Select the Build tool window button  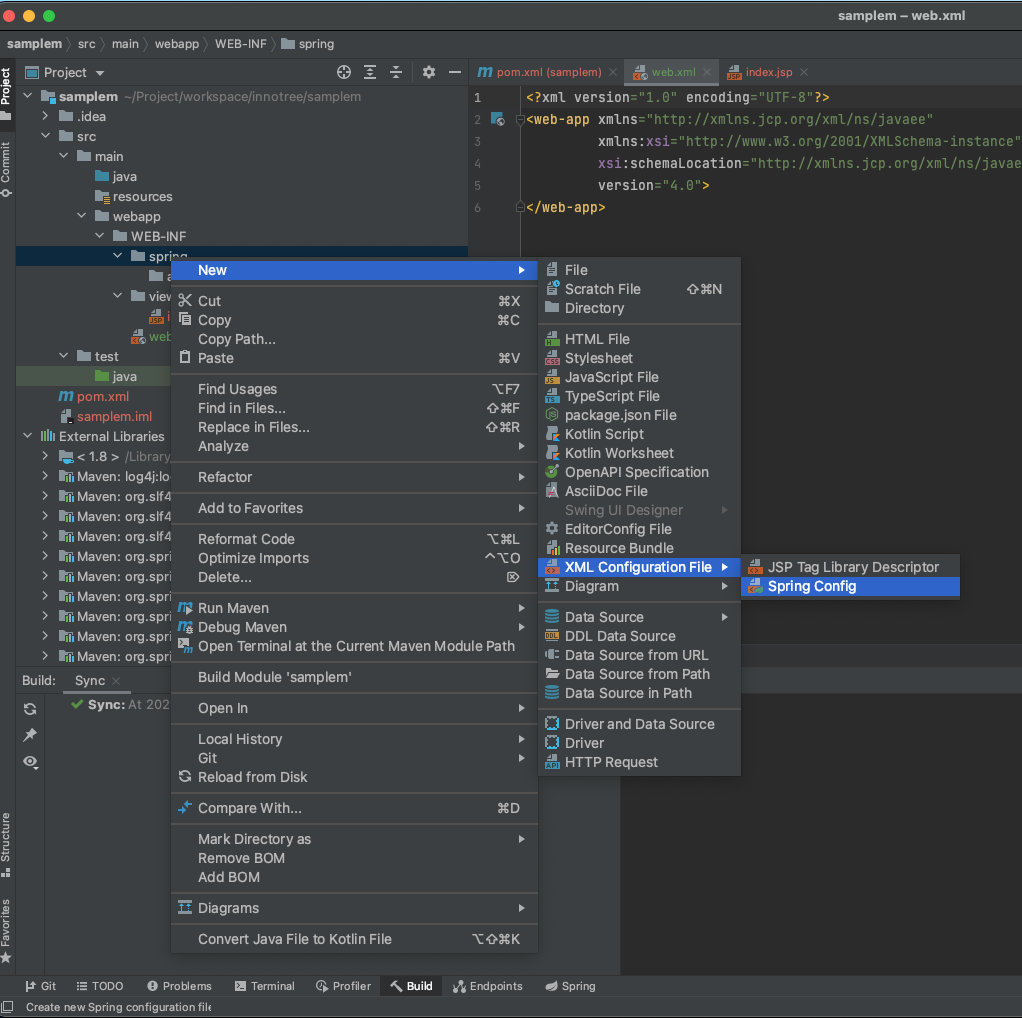(411, 986)
